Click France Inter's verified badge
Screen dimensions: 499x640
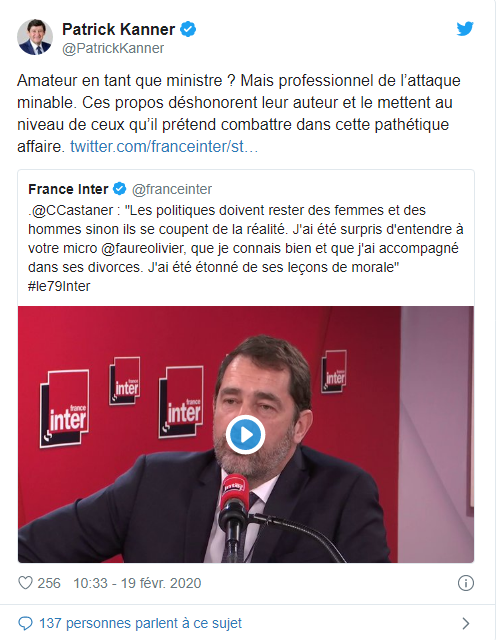pyautogui.click(x=120, y=189)
